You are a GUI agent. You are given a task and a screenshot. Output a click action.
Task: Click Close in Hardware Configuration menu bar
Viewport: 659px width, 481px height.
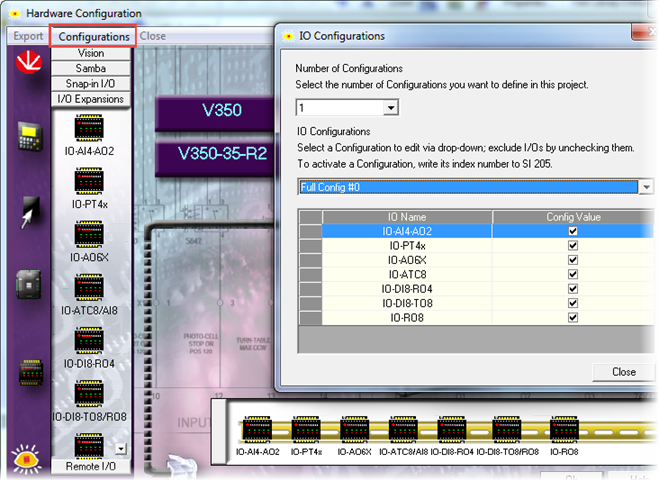(x=153, y=36)
